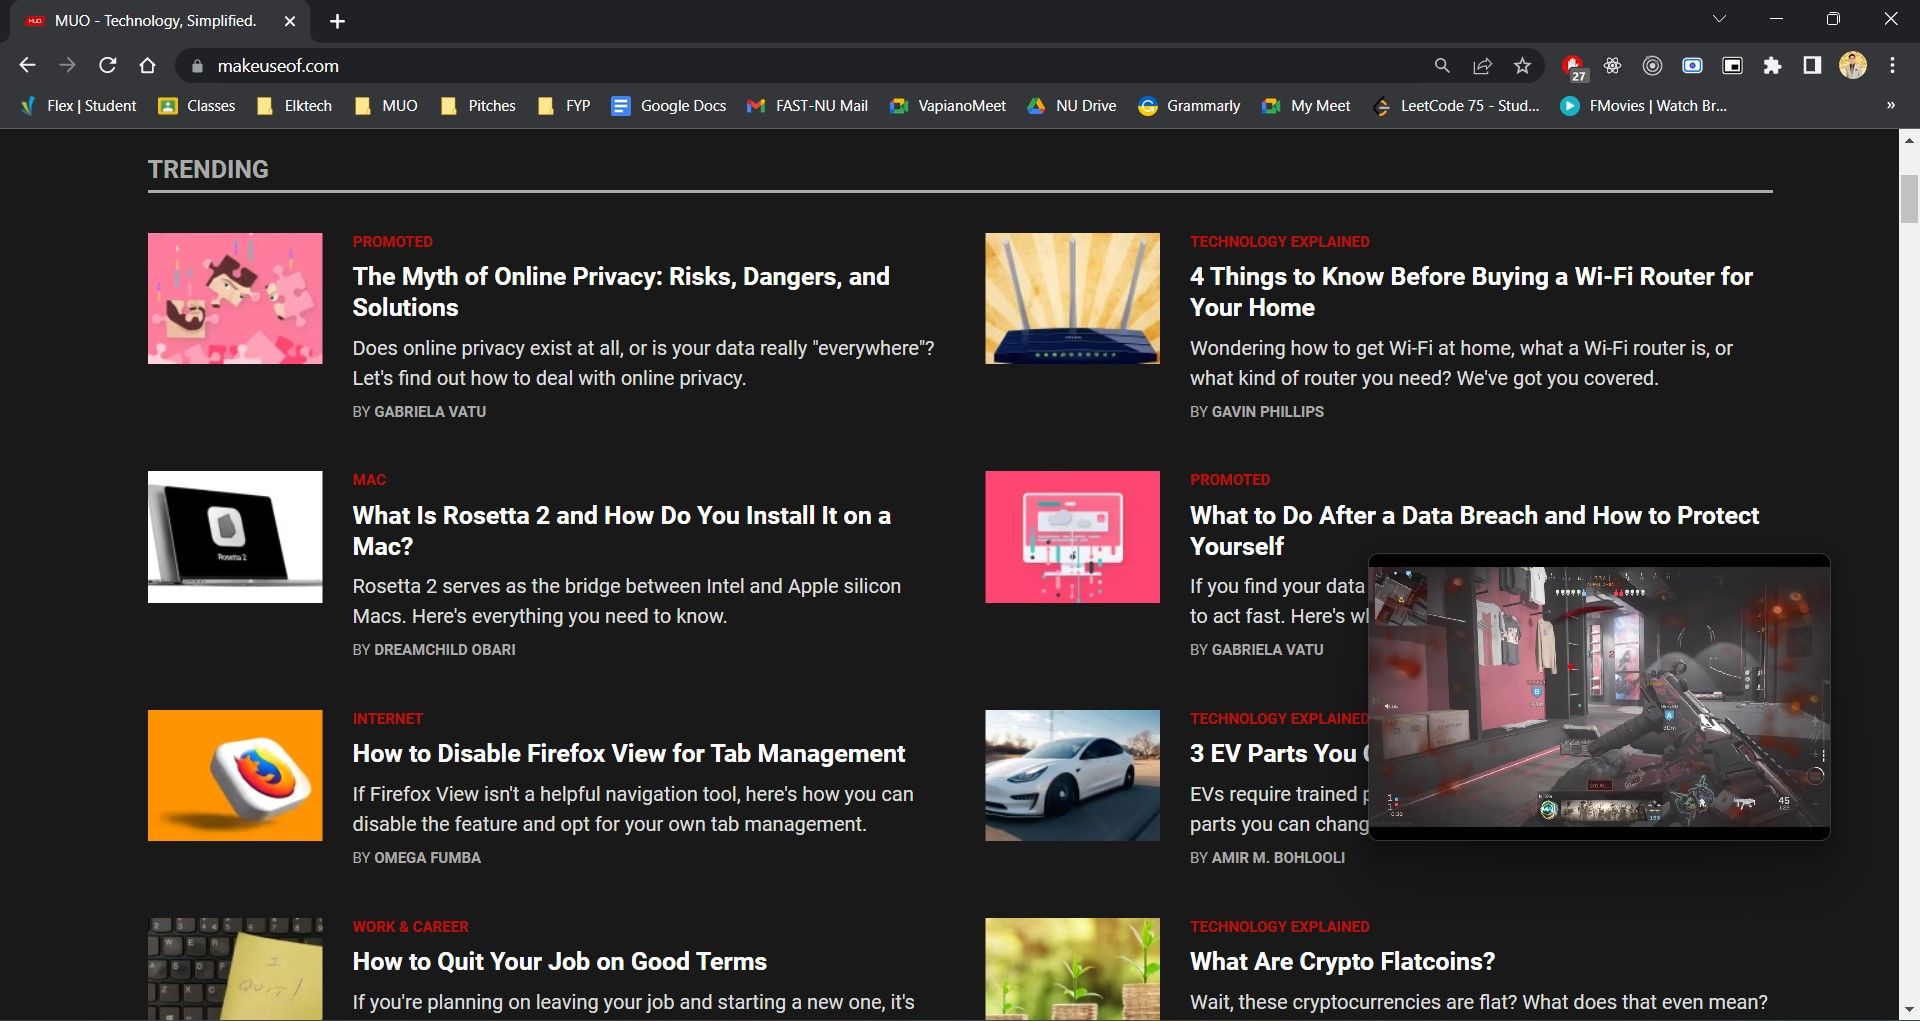Read the Rosetta 2 Mac article

621,530
